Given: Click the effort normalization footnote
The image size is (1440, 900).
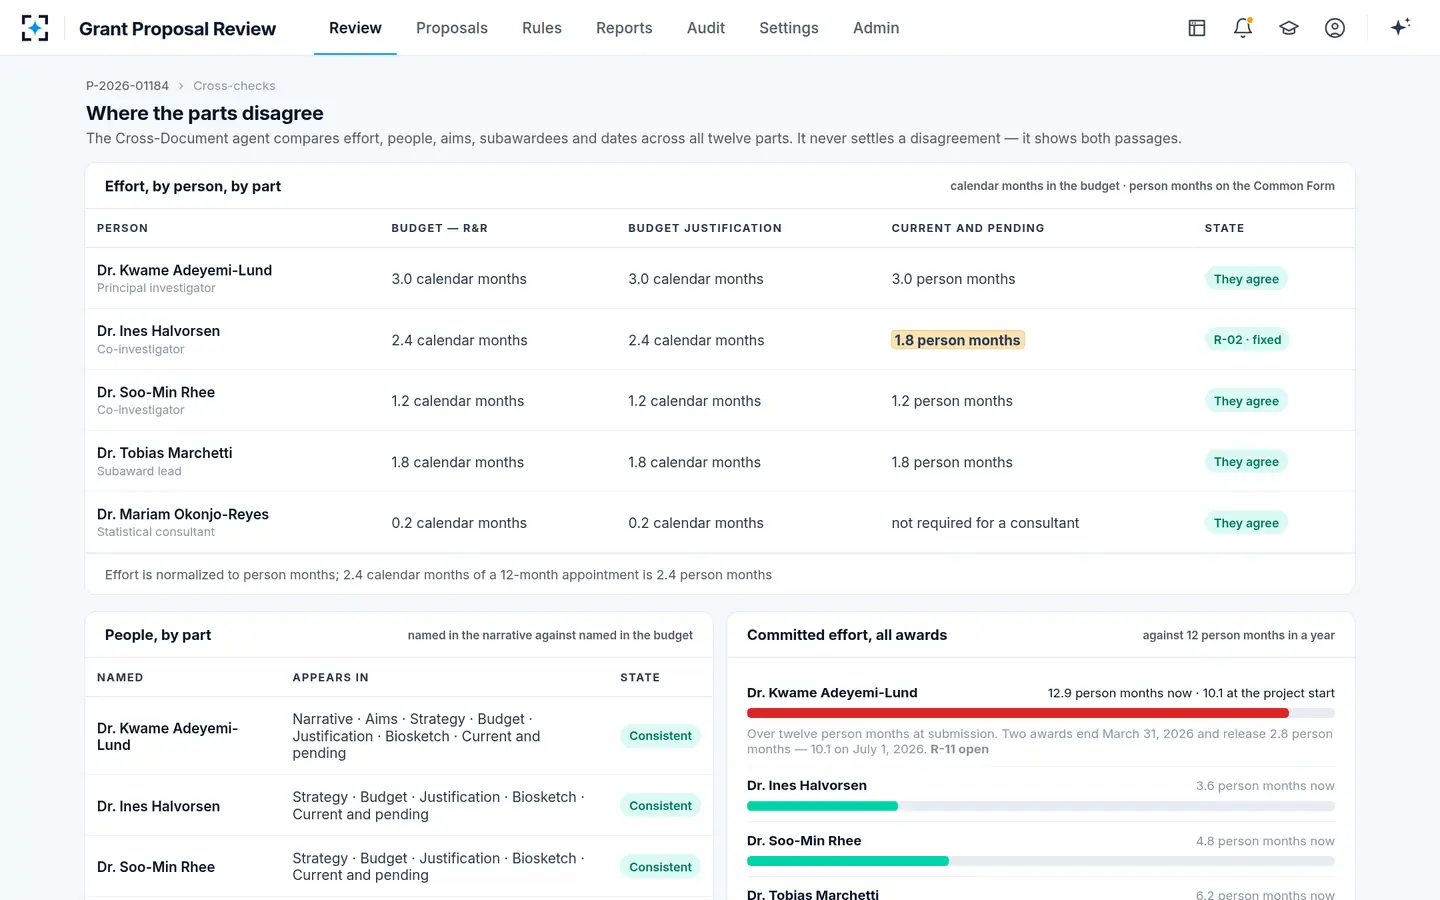Looking at the screenshot, I should (438, 575).
